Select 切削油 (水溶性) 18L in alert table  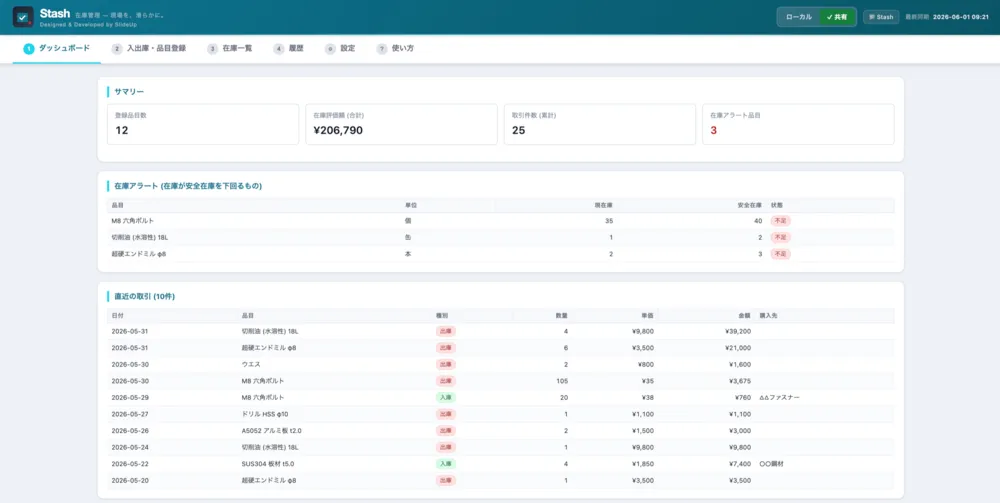(x=140, y=237)
